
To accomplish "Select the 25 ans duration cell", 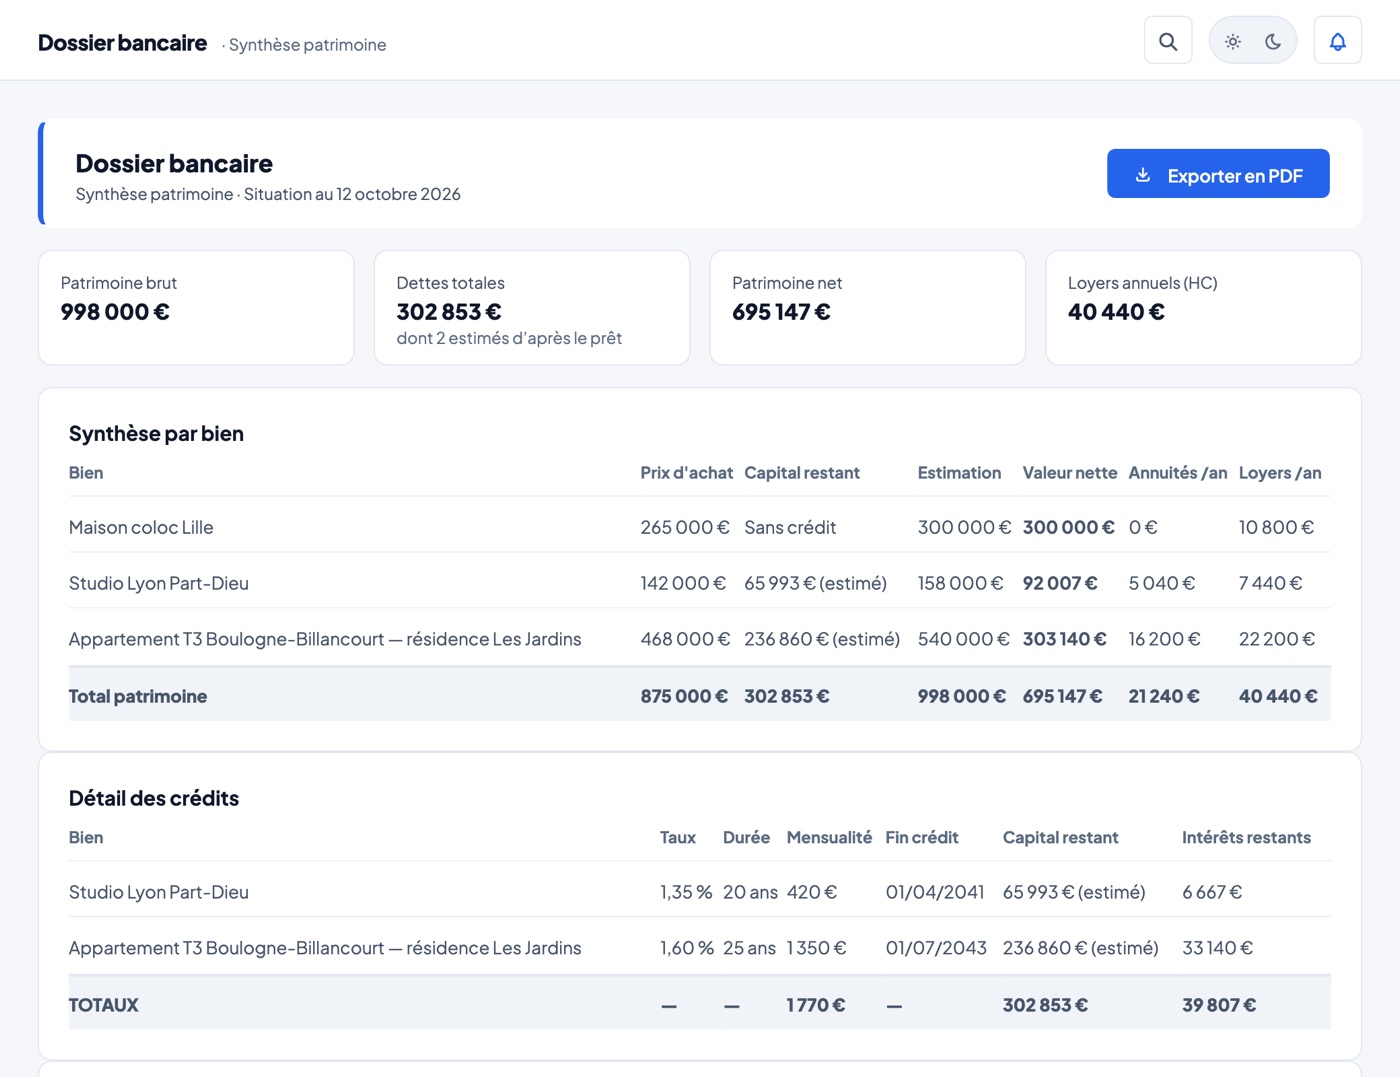I will point(749,948).
